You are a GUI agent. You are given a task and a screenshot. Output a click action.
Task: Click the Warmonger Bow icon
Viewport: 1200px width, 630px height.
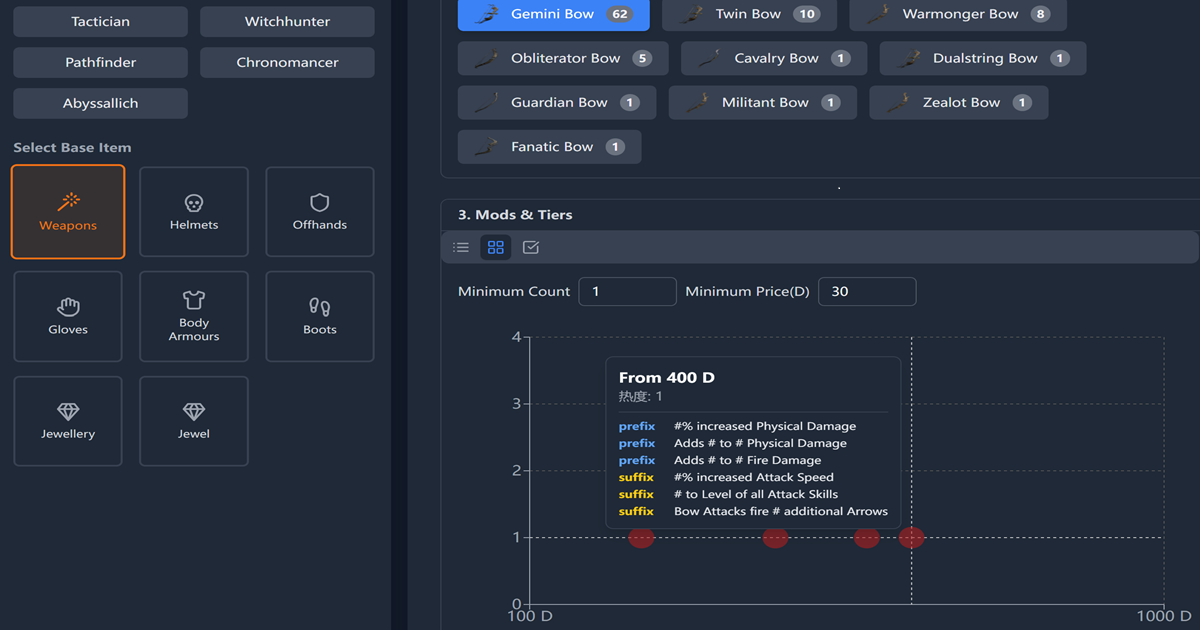click(877, 14)
